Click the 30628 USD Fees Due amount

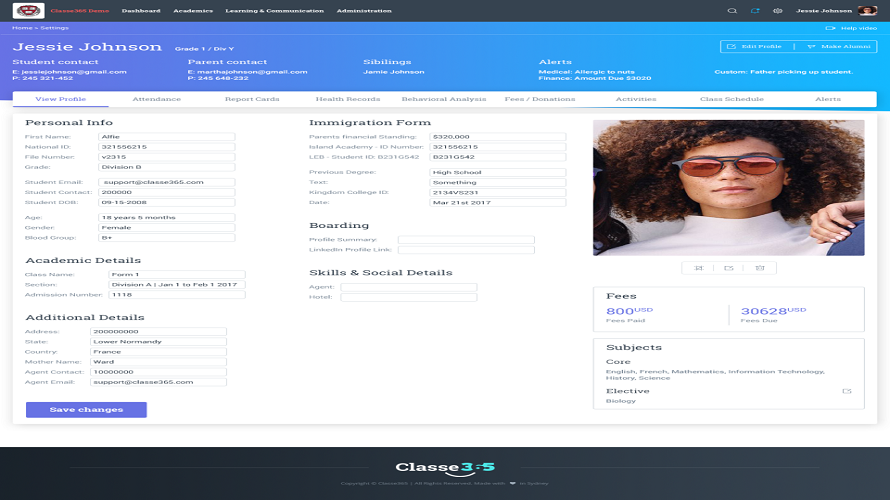point(773,311)
